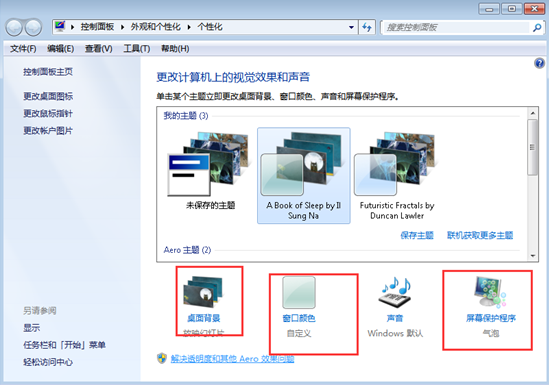Click the 搜索控制面板 search field
Viewport: 549px width, 385px height.
coord(457,27)
